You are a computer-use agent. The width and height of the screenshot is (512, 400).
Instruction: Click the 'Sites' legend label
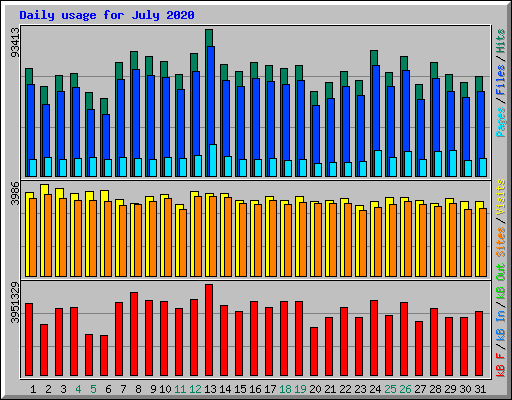[x=501, y=242]
